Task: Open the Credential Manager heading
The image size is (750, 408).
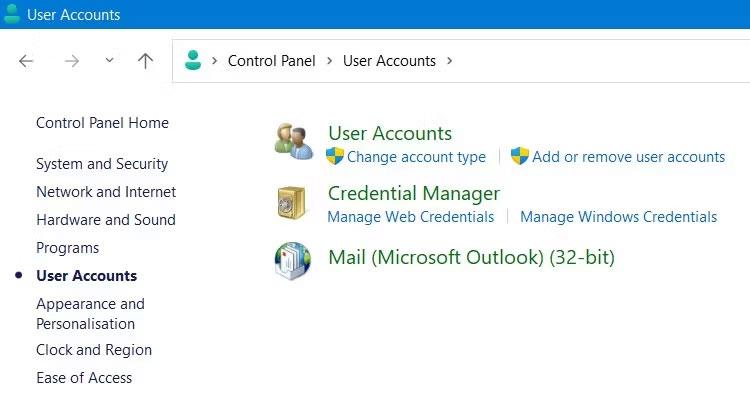Action: point(414,194)
